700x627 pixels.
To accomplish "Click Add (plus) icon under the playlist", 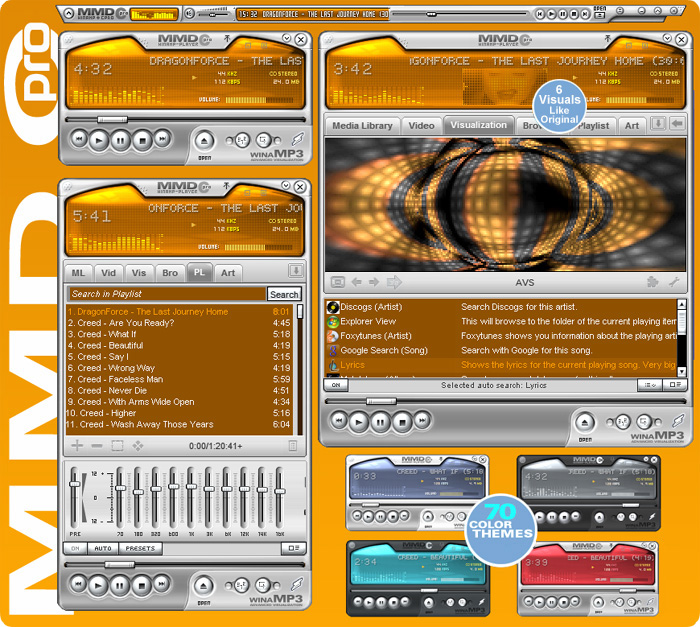I will 77,445.
